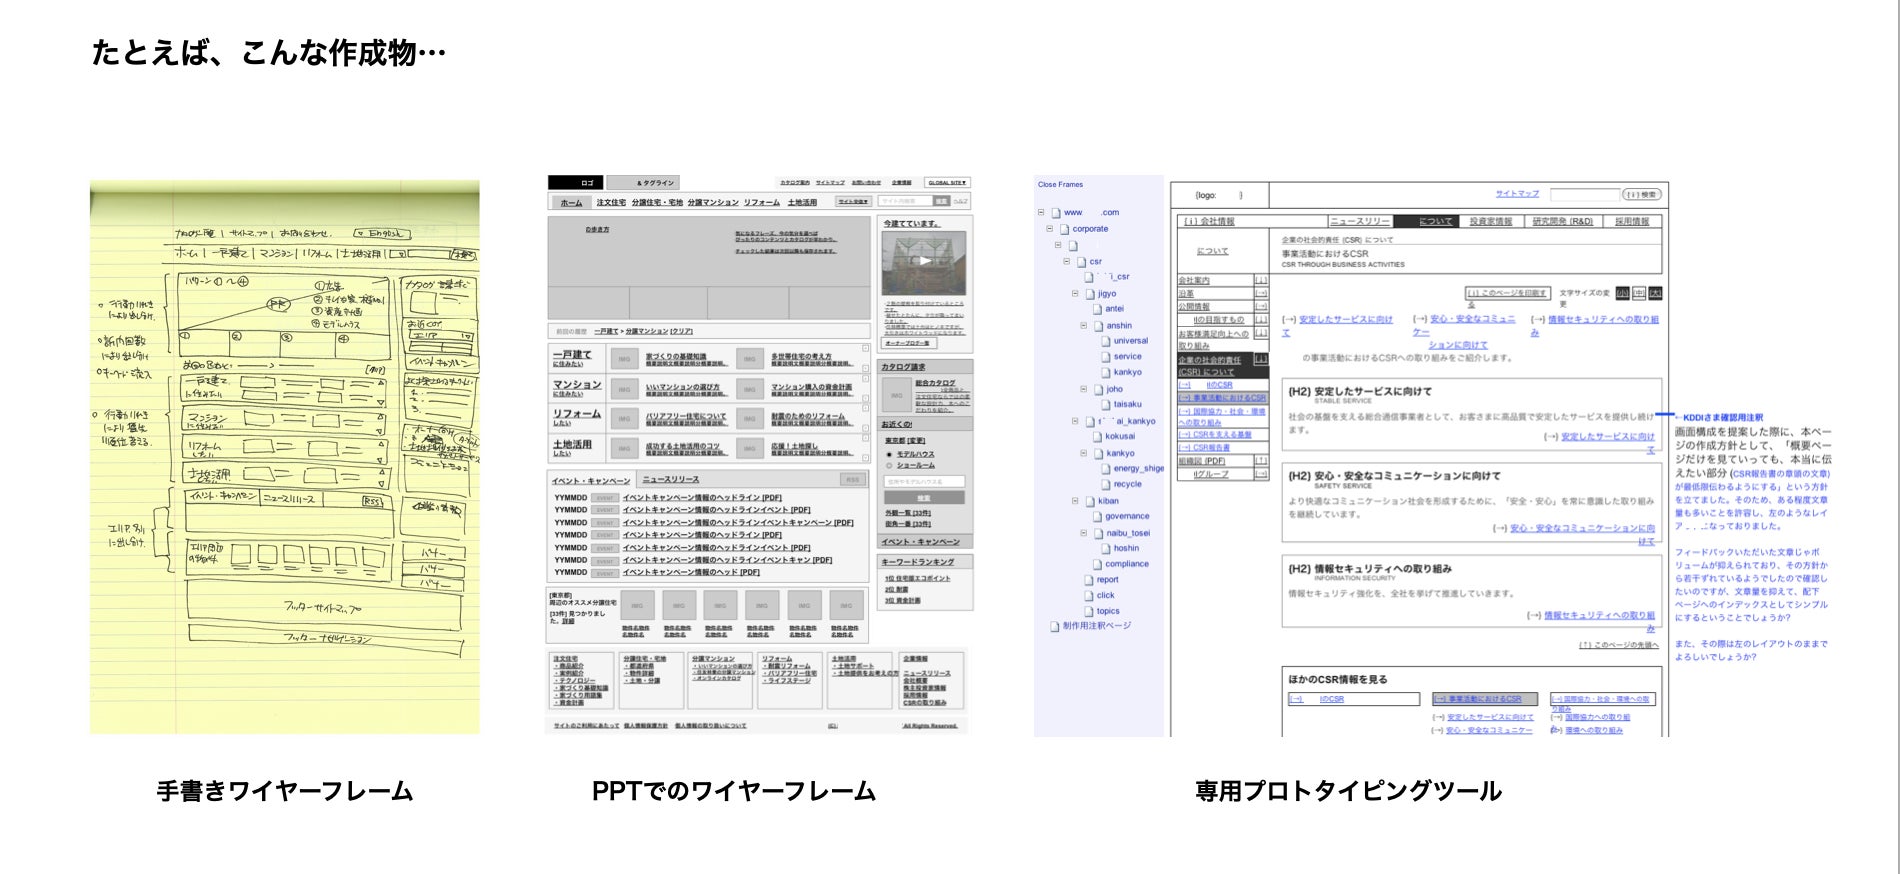The height and width of the screenshot is (874, 1900).
Task: Select the medium (中) font size option
Action: click(1639, 293)
